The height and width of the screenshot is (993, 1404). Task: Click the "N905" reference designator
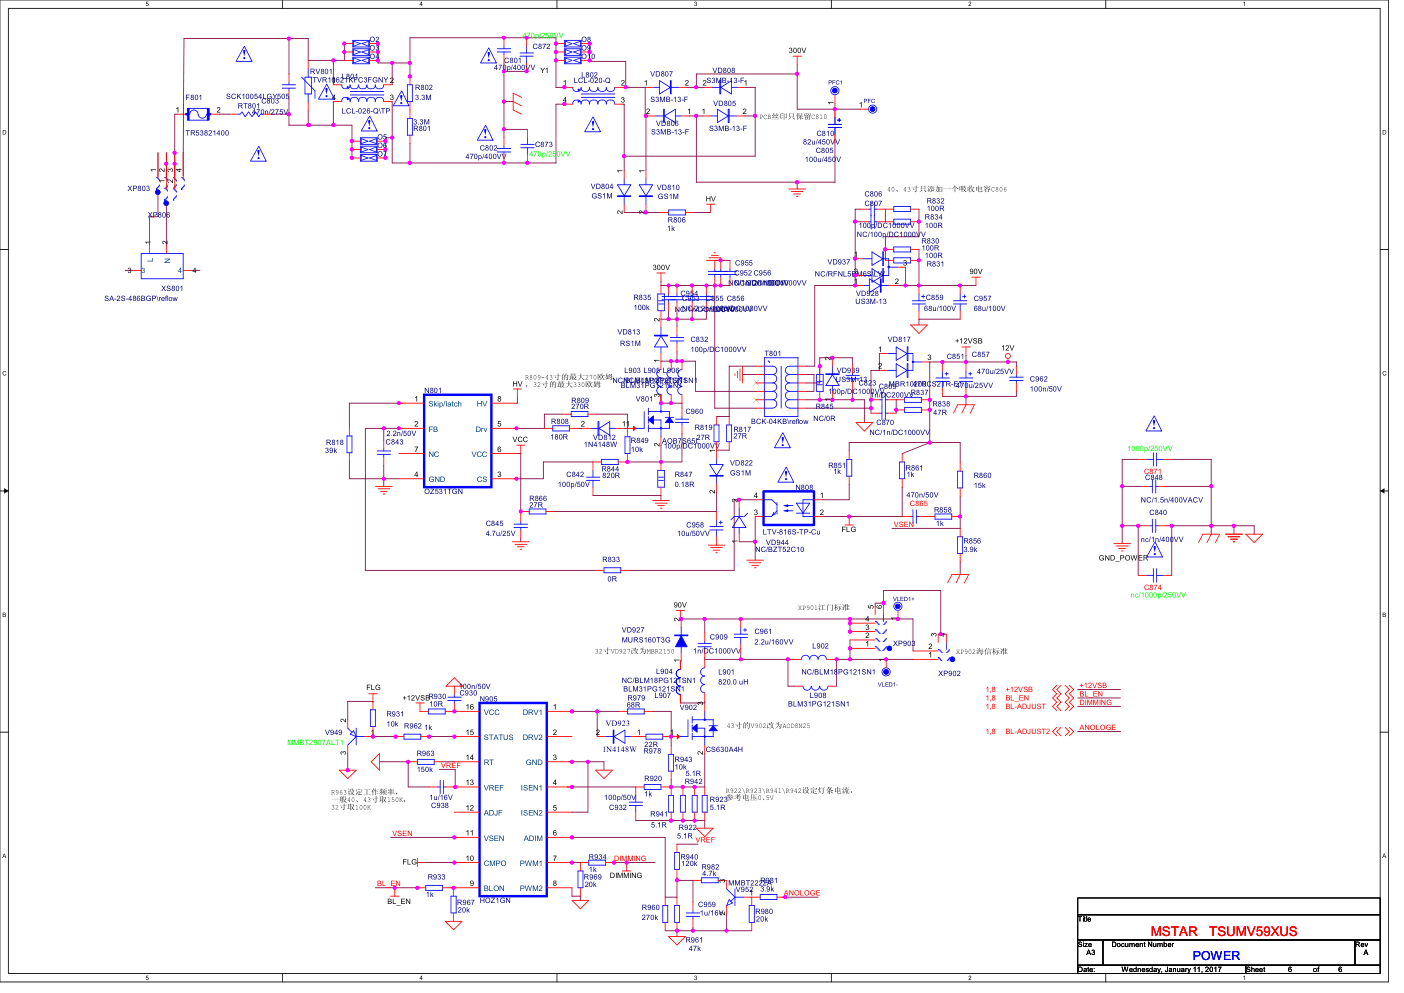488,699
